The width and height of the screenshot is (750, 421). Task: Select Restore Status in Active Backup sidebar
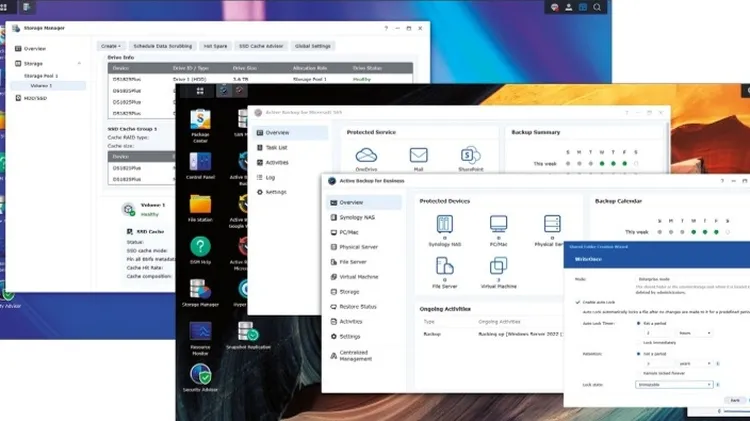357,306
